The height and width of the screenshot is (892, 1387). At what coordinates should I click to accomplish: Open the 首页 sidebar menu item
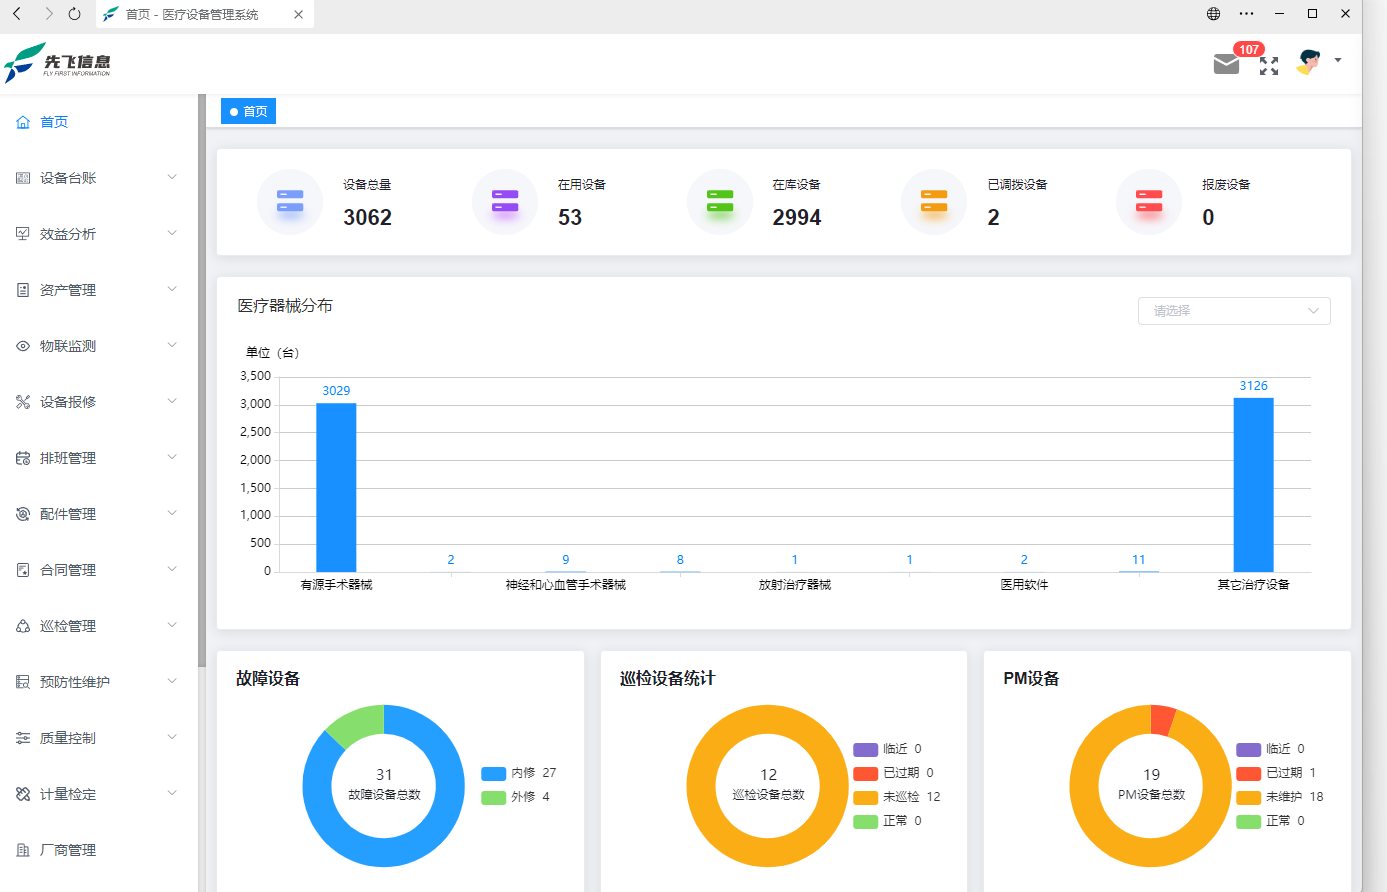point(99,122)
